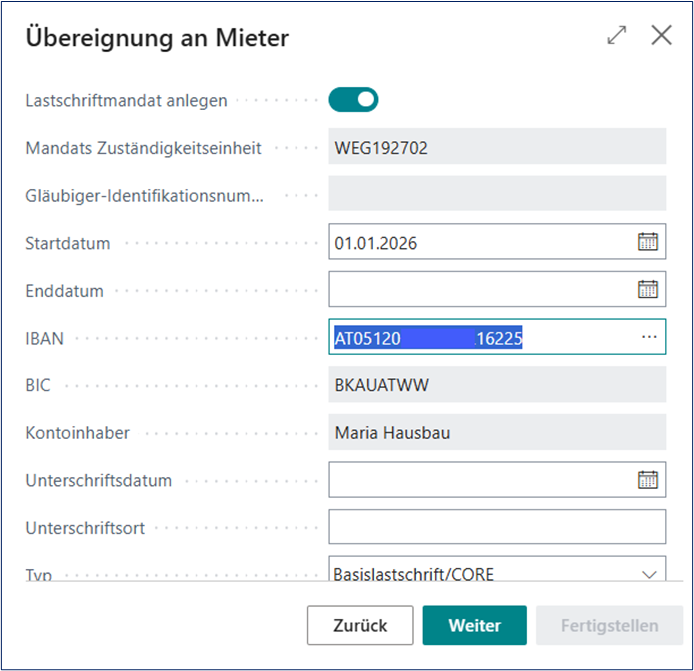Viewport: 694px width, 671px height.
Task: Click the greyed-out Fertigstellen button
Action: [x=609, y=625]
